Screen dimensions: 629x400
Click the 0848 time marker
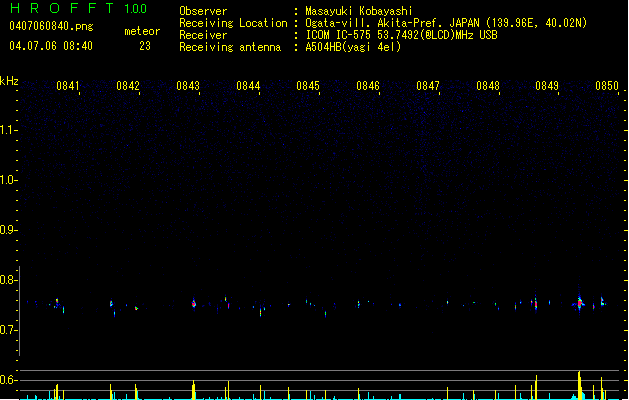[x=488, y=86]
